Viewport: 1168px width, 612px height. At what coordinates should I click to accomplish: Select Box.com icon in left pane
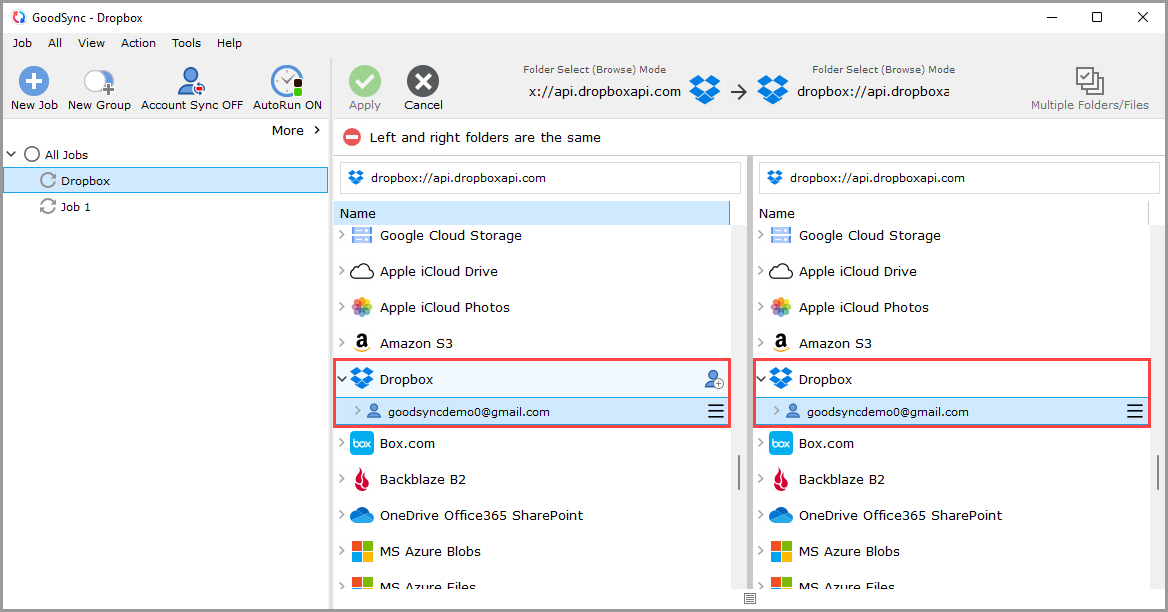[x=362, y=443]
